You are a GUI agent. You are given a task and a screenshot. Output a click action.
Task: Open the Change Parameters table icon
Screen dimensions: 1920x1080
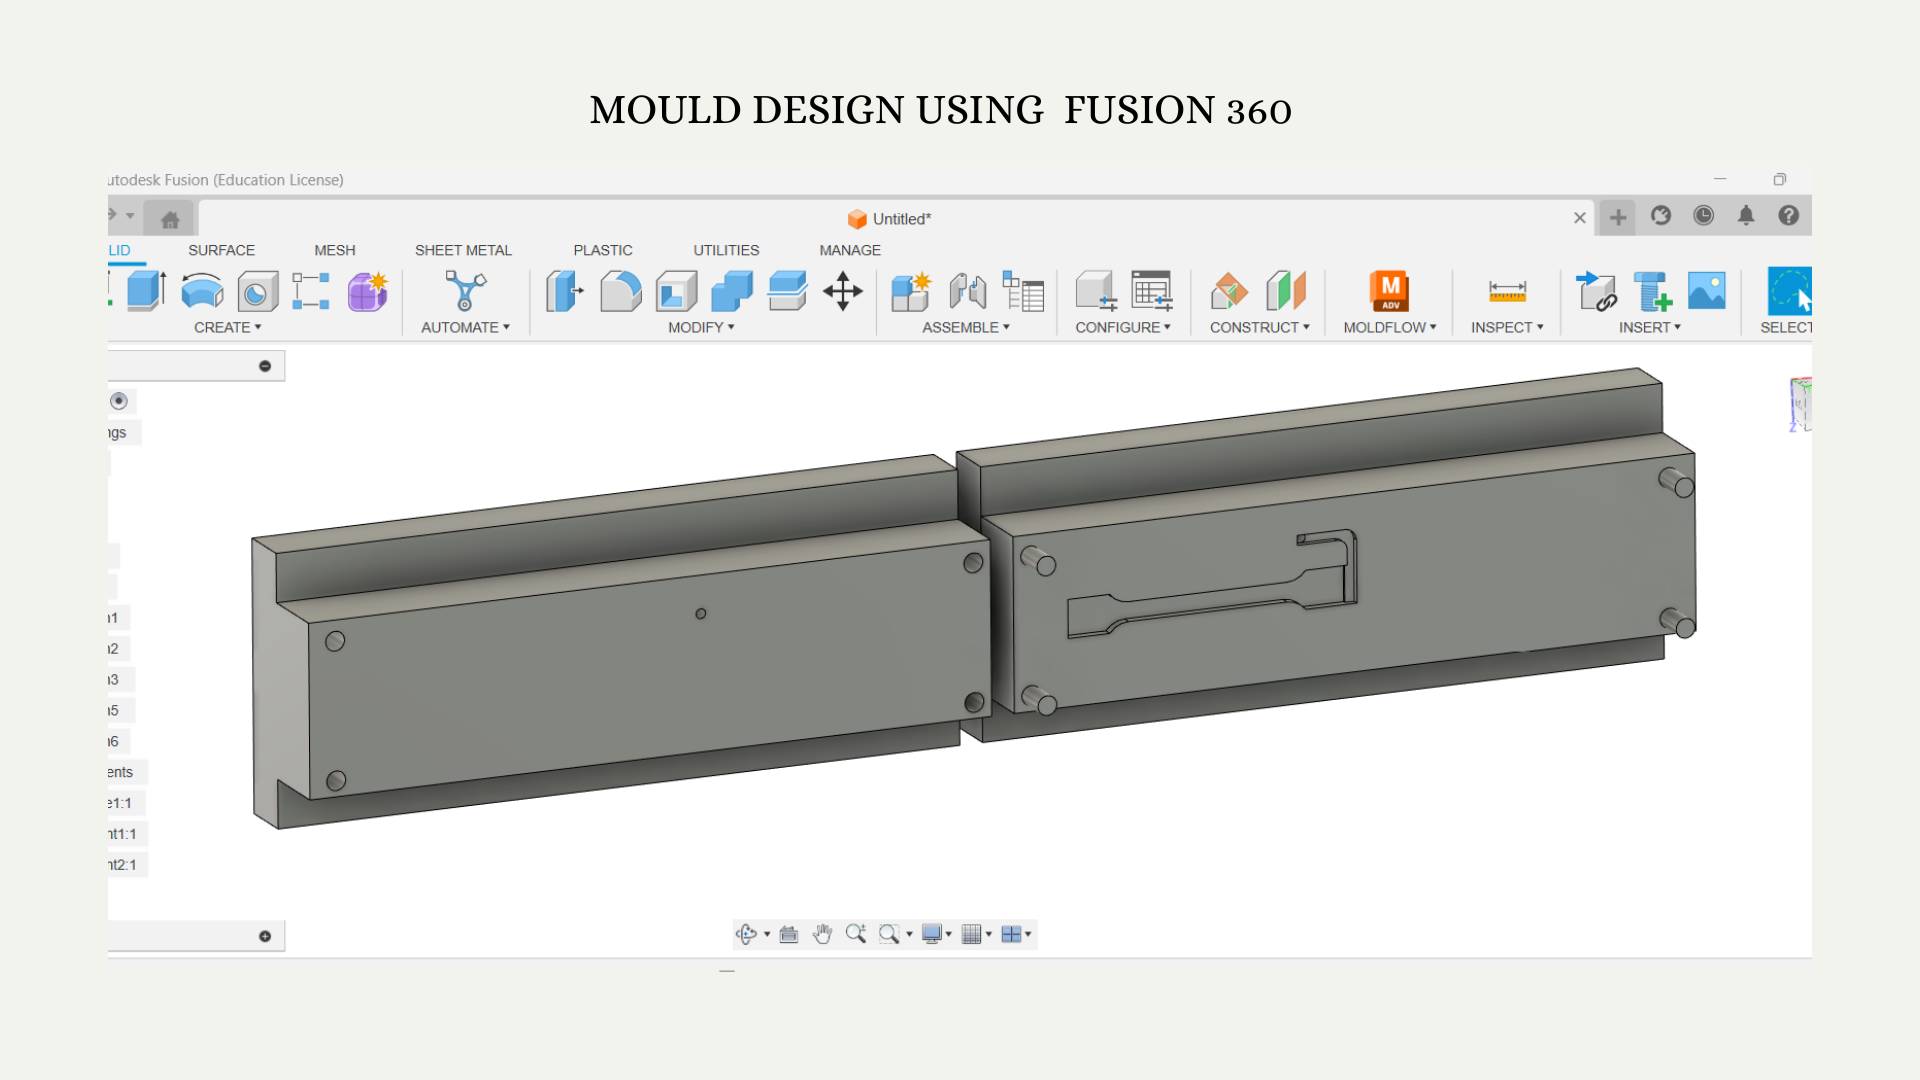click(1152, 291)
